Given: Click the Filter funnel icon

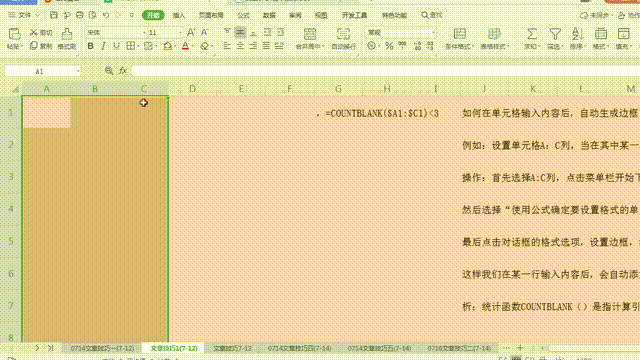Looking at the screenshot, I should (x=555, y=34).
